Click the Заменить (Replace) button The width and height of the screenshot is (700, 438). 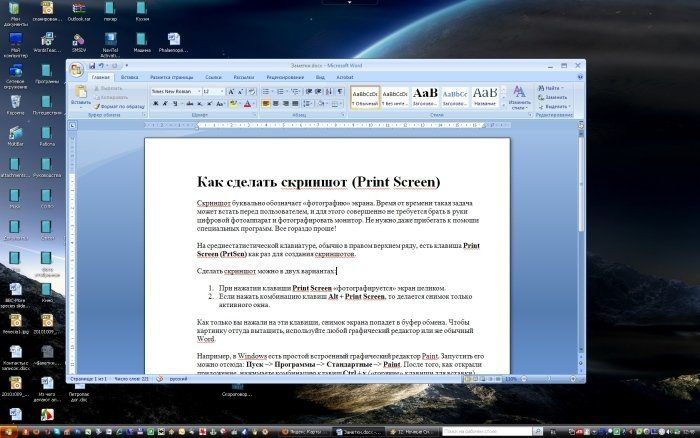(x=556, y=97)
